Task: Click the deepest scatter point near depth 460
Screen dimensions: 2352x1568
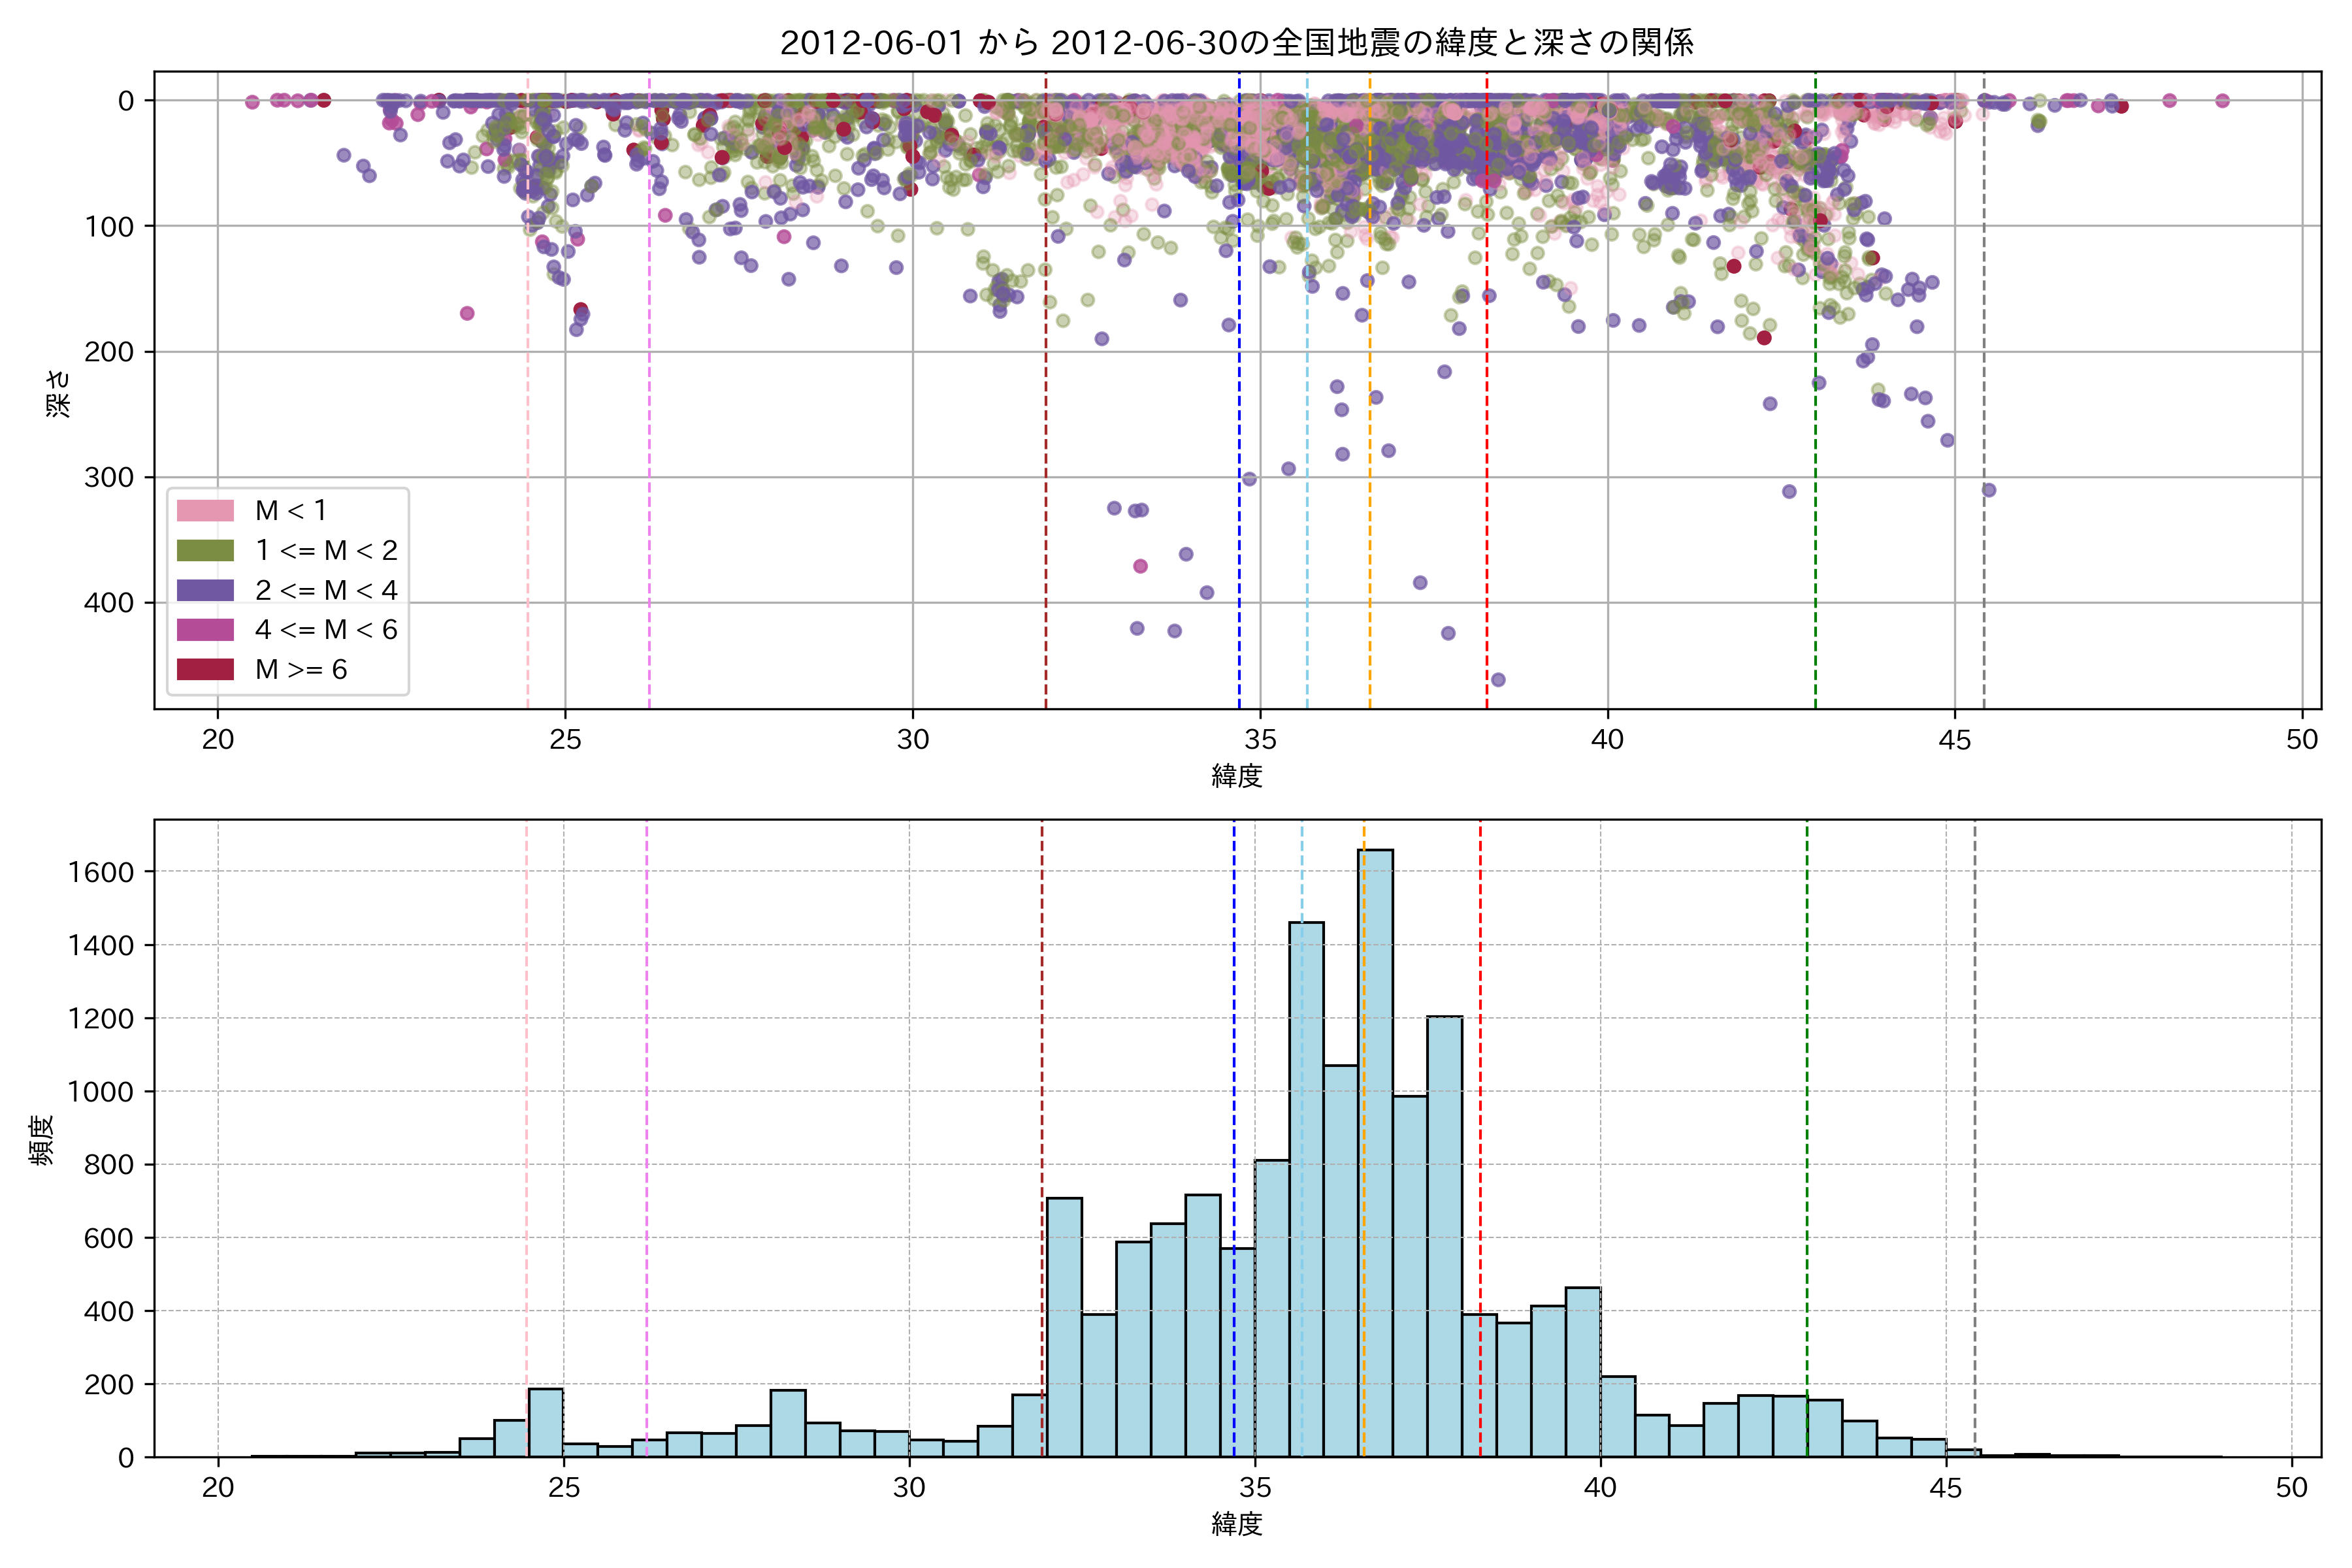Action: 1498,680
